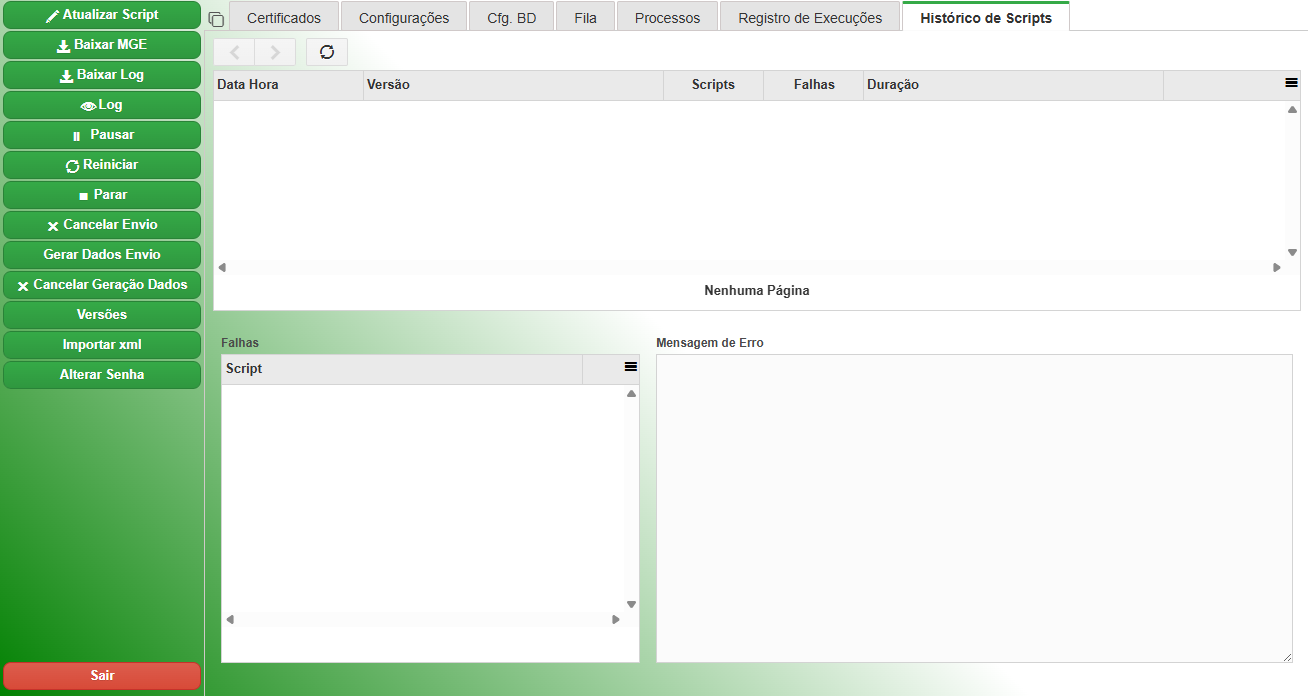
Task: Sort by Duração column header
Action: 1014,85
